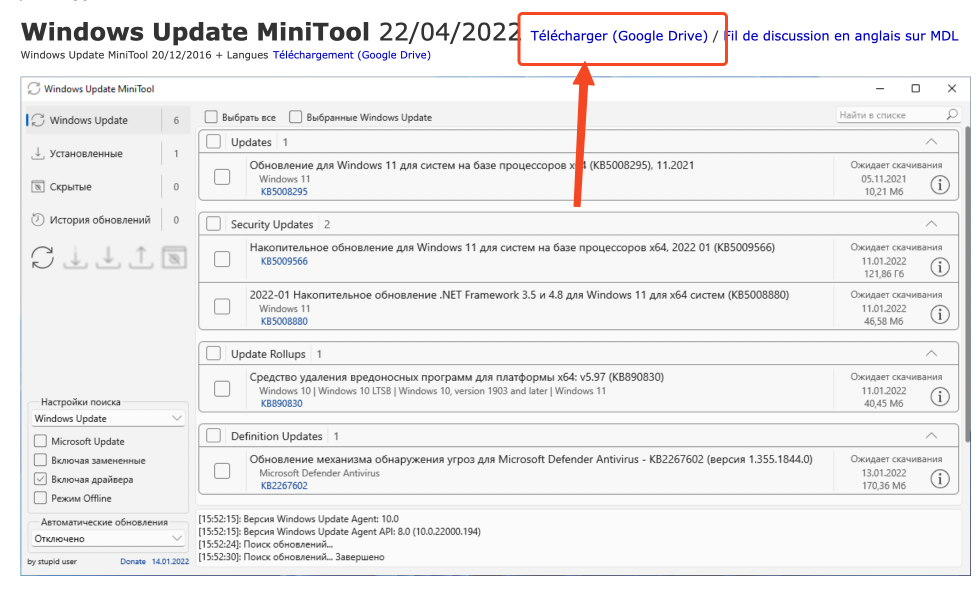The image size is (980, 605).
Task: Click the Donate link
Action: click(133, 562)
